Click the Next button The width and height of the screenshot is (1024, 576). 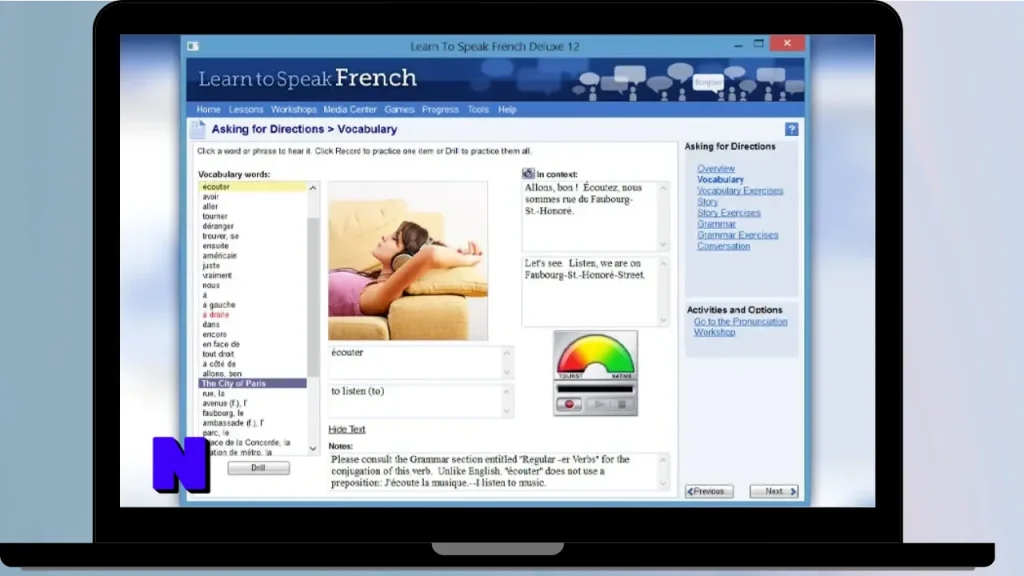pyautogui.click(x=774, y=491)
